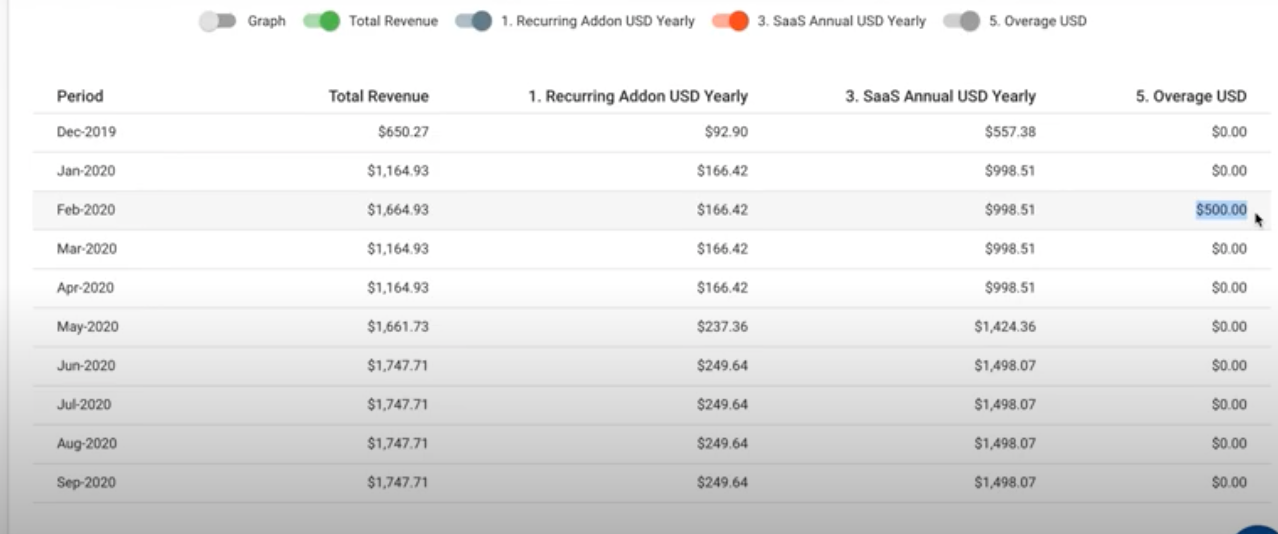Click Recurring Addon value in Feb-2020 row
Screen dimensions: 1278x534
(x=722, y=210)
